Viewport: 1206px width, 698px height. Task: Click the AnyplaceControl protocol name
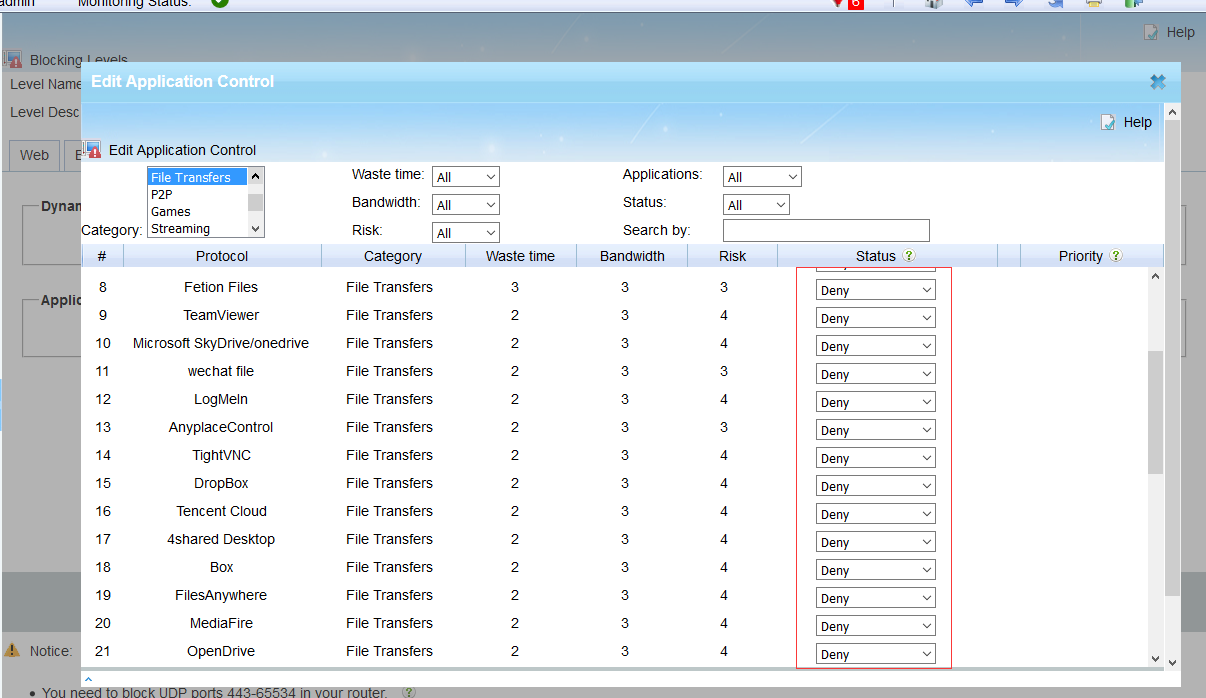pyautogui.click(x=221, y=427)
